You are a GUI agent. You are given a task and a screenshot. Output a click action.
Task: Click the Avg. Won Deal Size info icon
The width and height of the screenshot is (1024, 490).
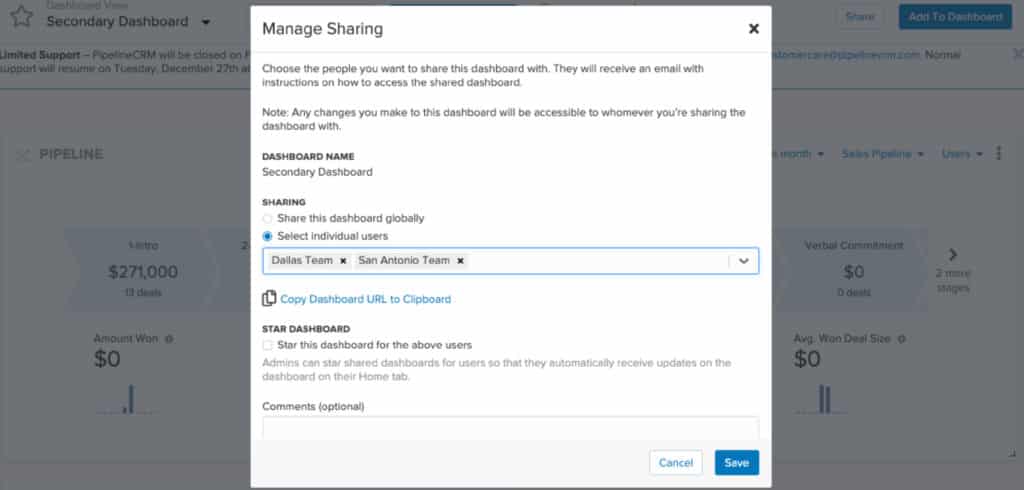click(x=902, y=339)
